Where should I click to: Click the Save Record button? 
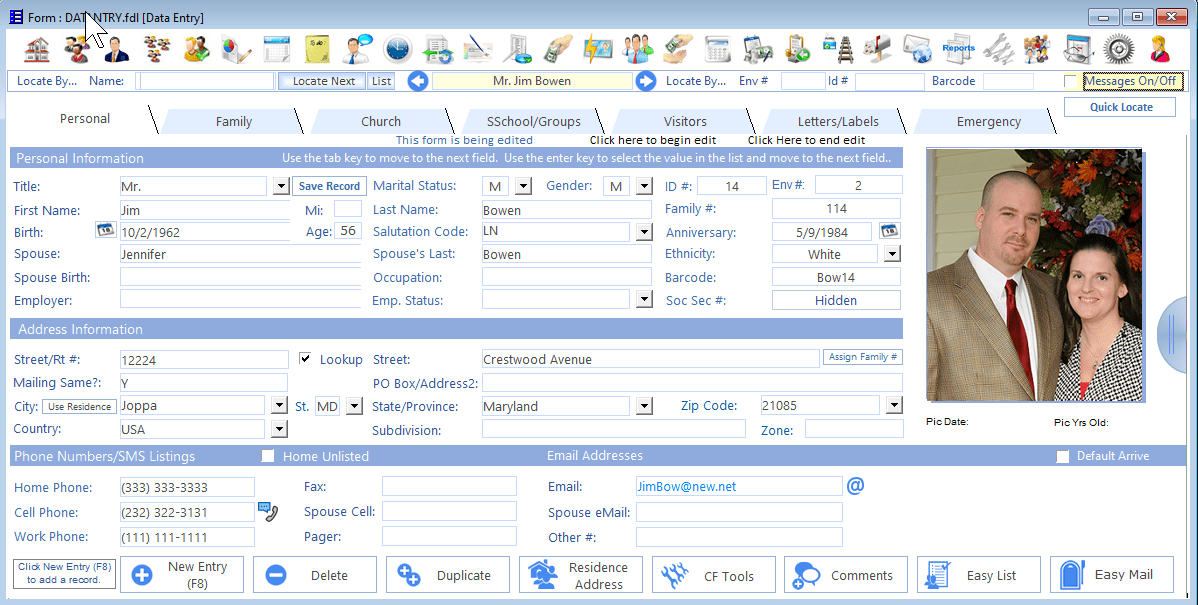coord(329,186)
